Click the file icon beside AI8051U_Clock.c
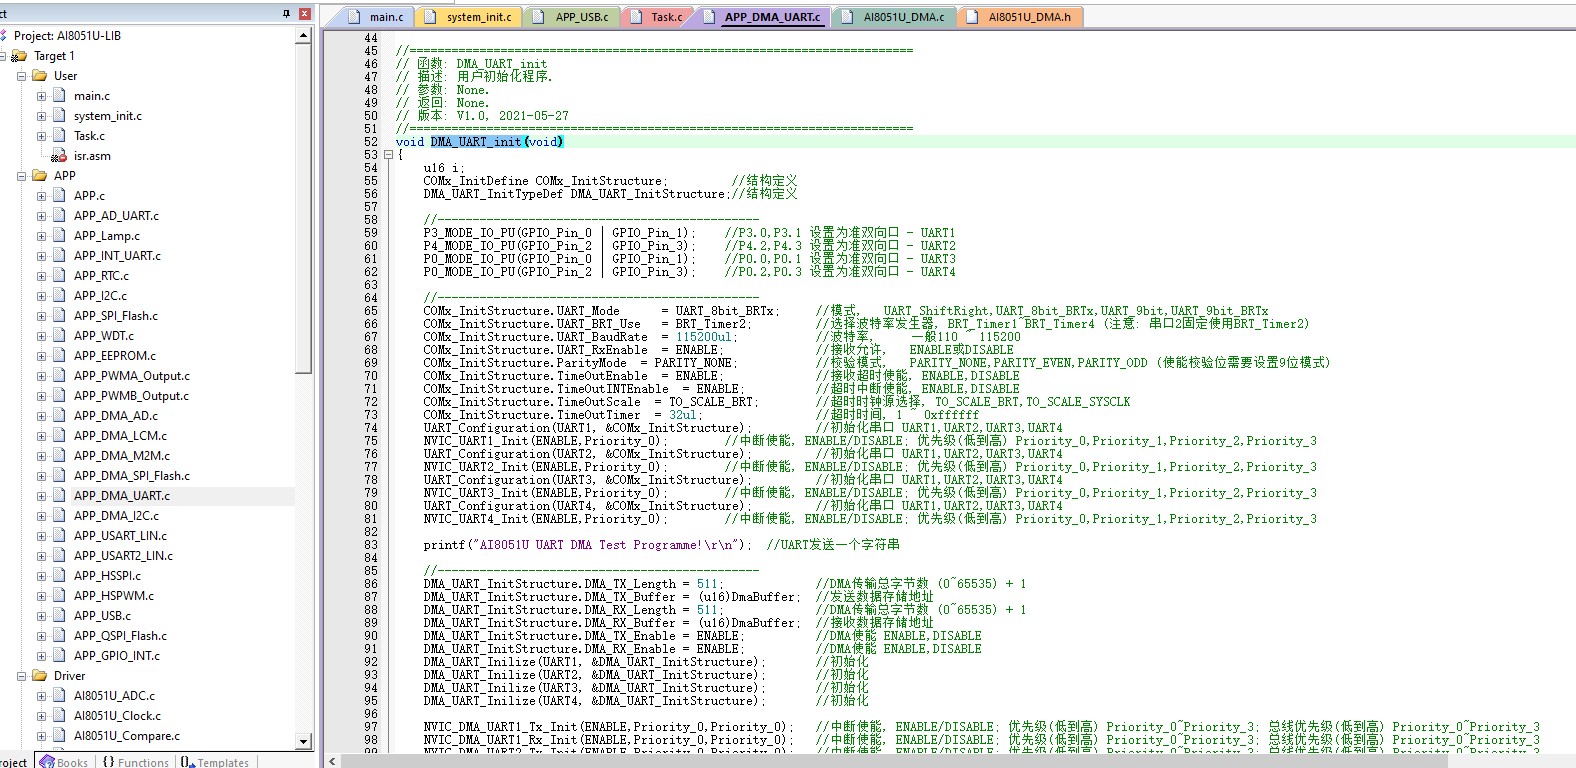1576x768 pixels. (59, 716)
